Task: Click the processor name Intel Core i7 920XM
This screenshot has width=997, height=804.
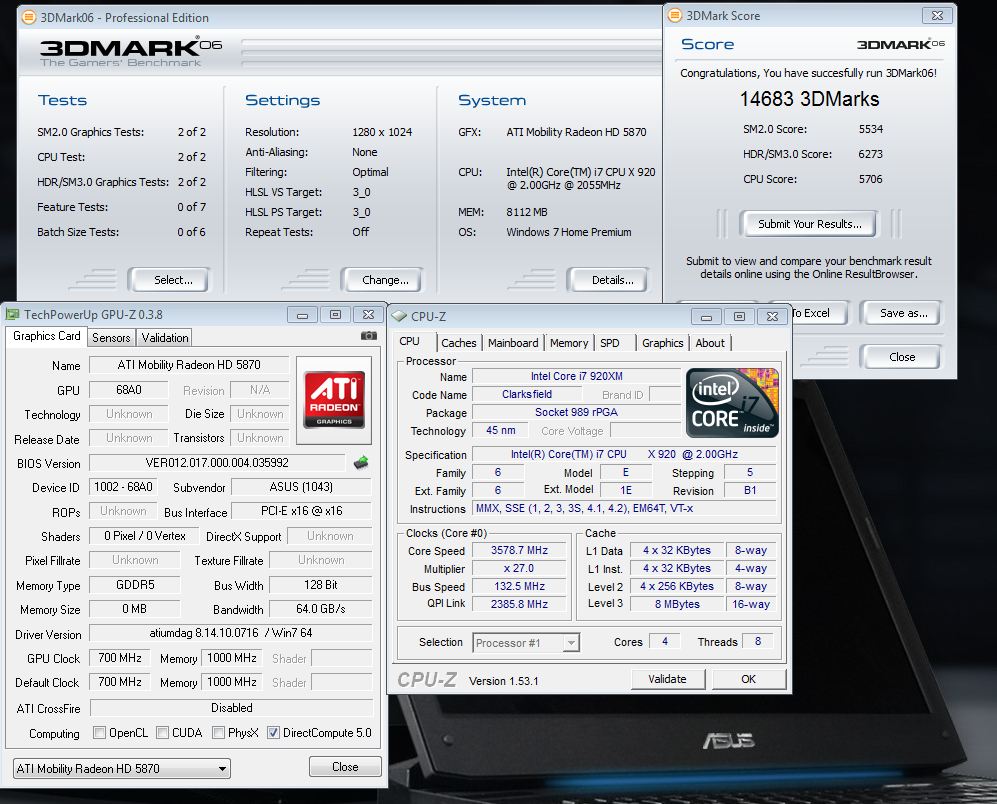Action: [576, 377]
